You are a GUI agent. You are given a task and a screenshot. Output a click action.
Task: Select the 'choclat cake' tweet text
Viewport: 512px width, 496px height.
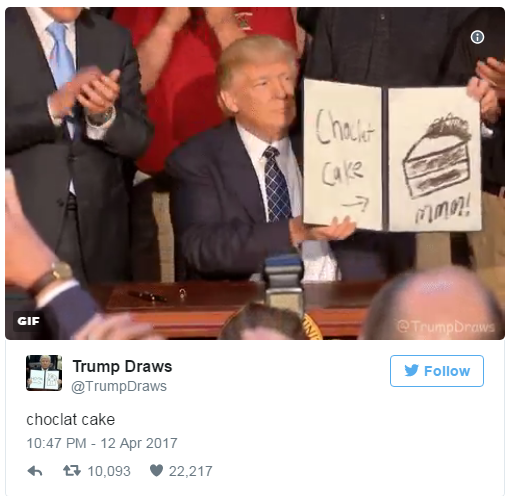point(71,419)
